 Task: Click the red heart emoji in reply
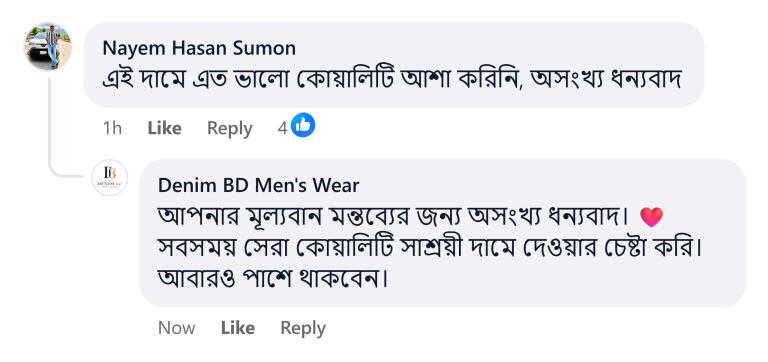651,217
